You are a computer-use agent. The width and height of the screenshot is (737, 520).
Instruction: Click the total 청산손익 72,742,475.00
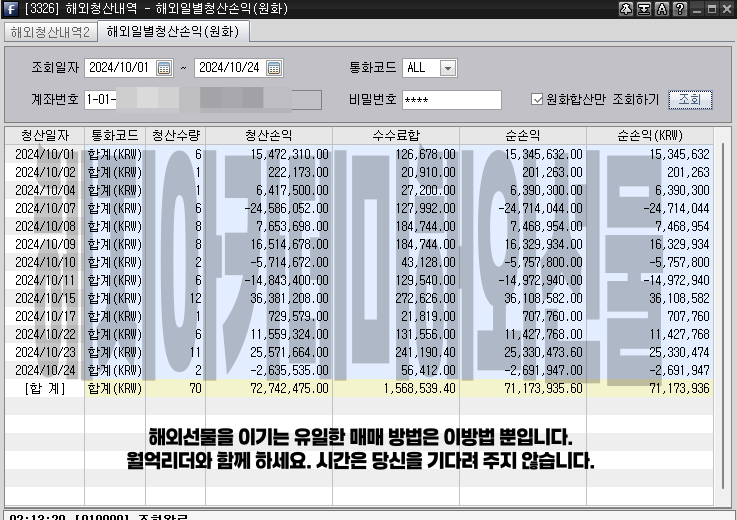tap(289, 388)
